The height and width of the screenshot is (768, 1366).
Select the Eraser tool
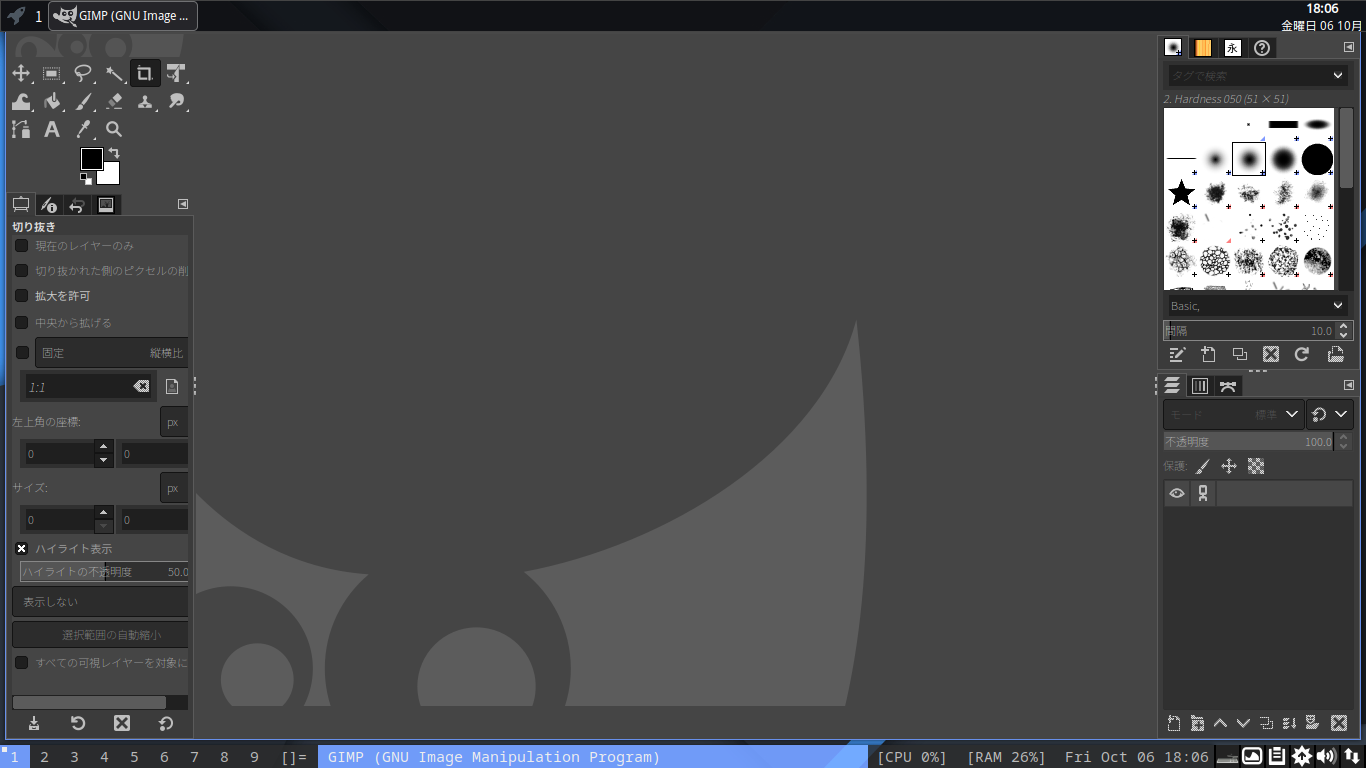pyautogui.click(x=114, y=101)
